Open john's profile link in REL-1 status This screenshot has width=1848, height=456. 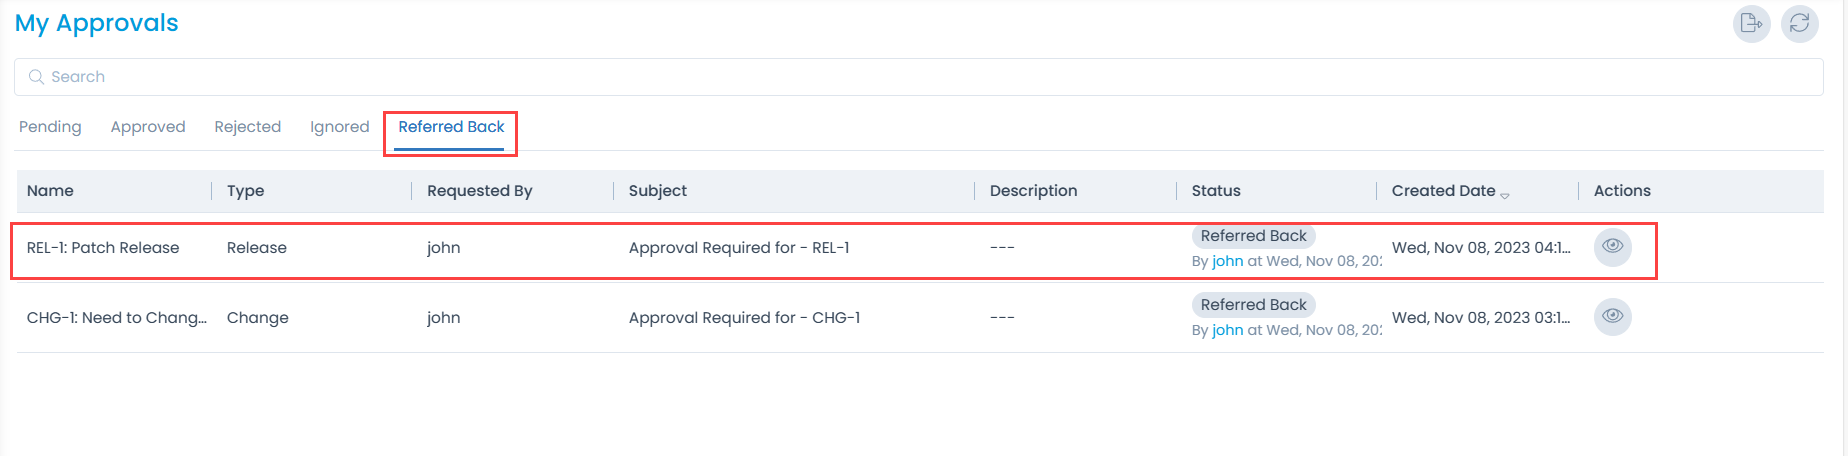pyautogui.click(x=1227, y=261)
